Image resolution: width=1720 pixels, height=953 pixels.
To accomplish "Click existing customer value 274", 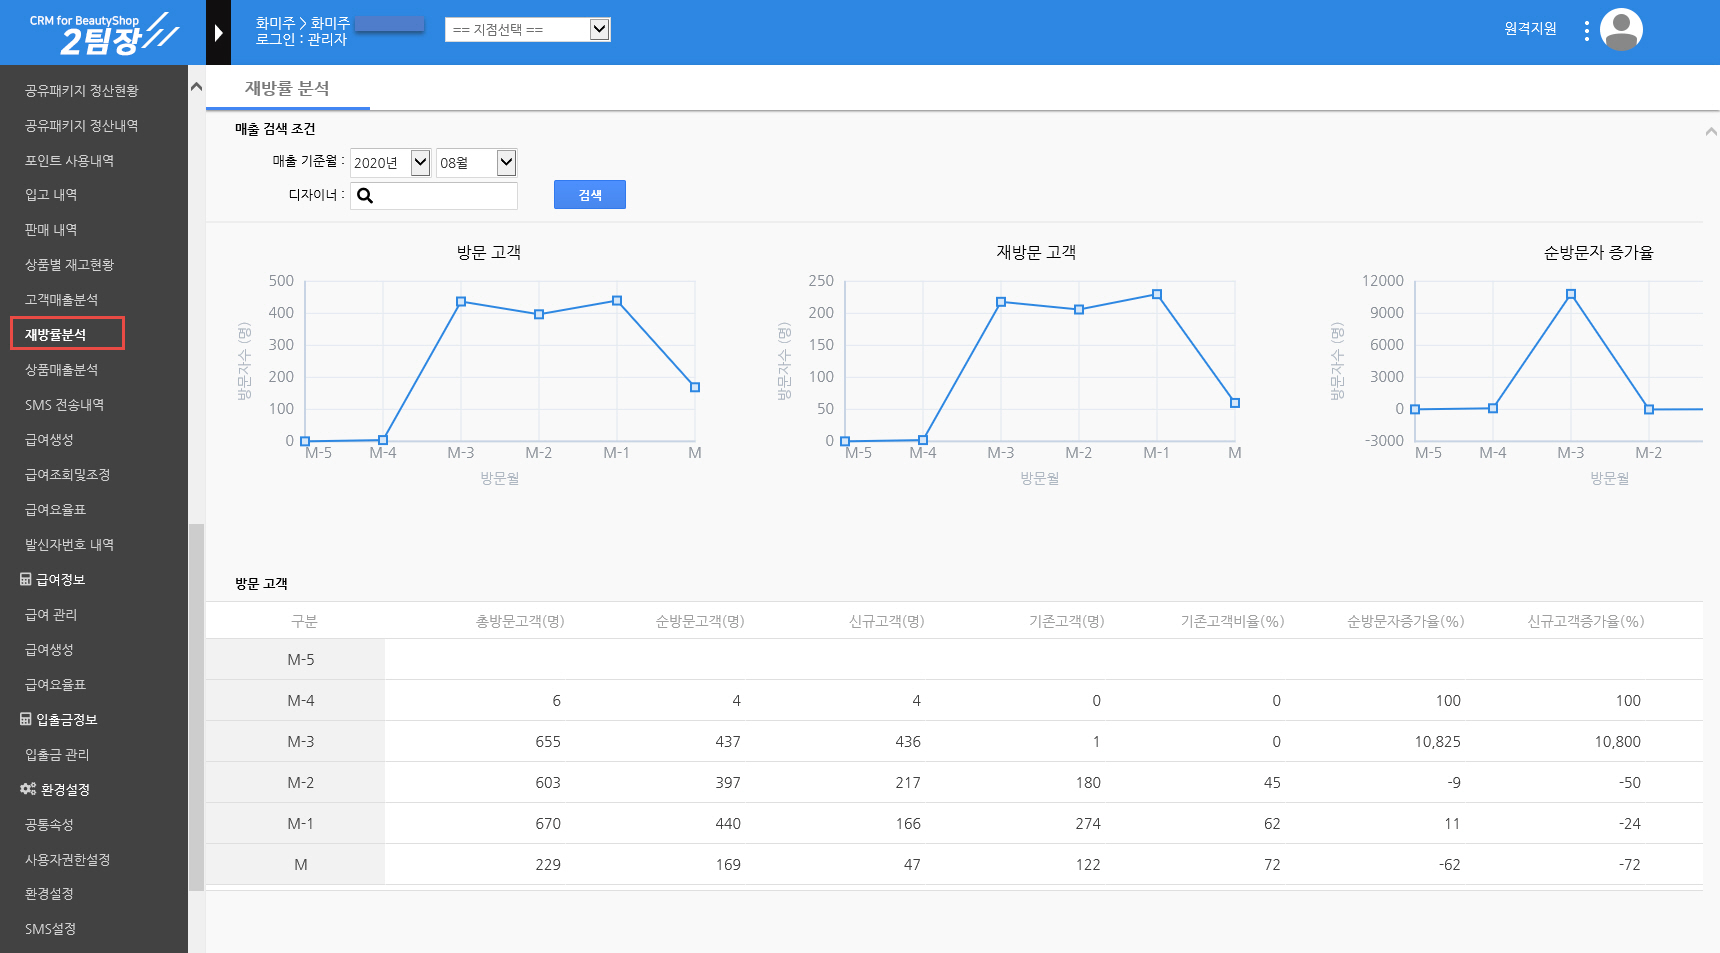I will 1088,824.
